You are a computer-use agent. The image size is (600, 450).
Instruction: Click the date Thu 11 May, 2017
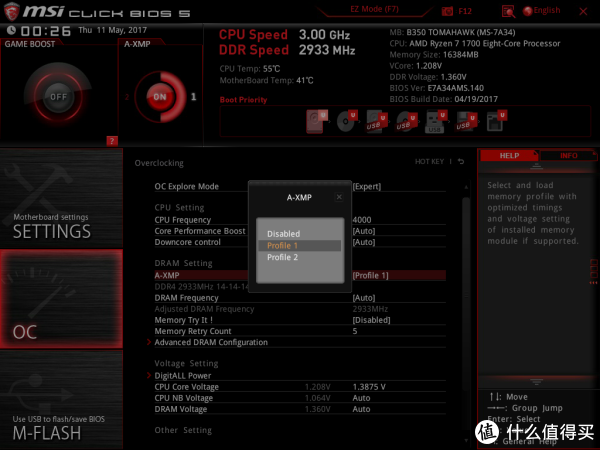click(x=112, y=30)
